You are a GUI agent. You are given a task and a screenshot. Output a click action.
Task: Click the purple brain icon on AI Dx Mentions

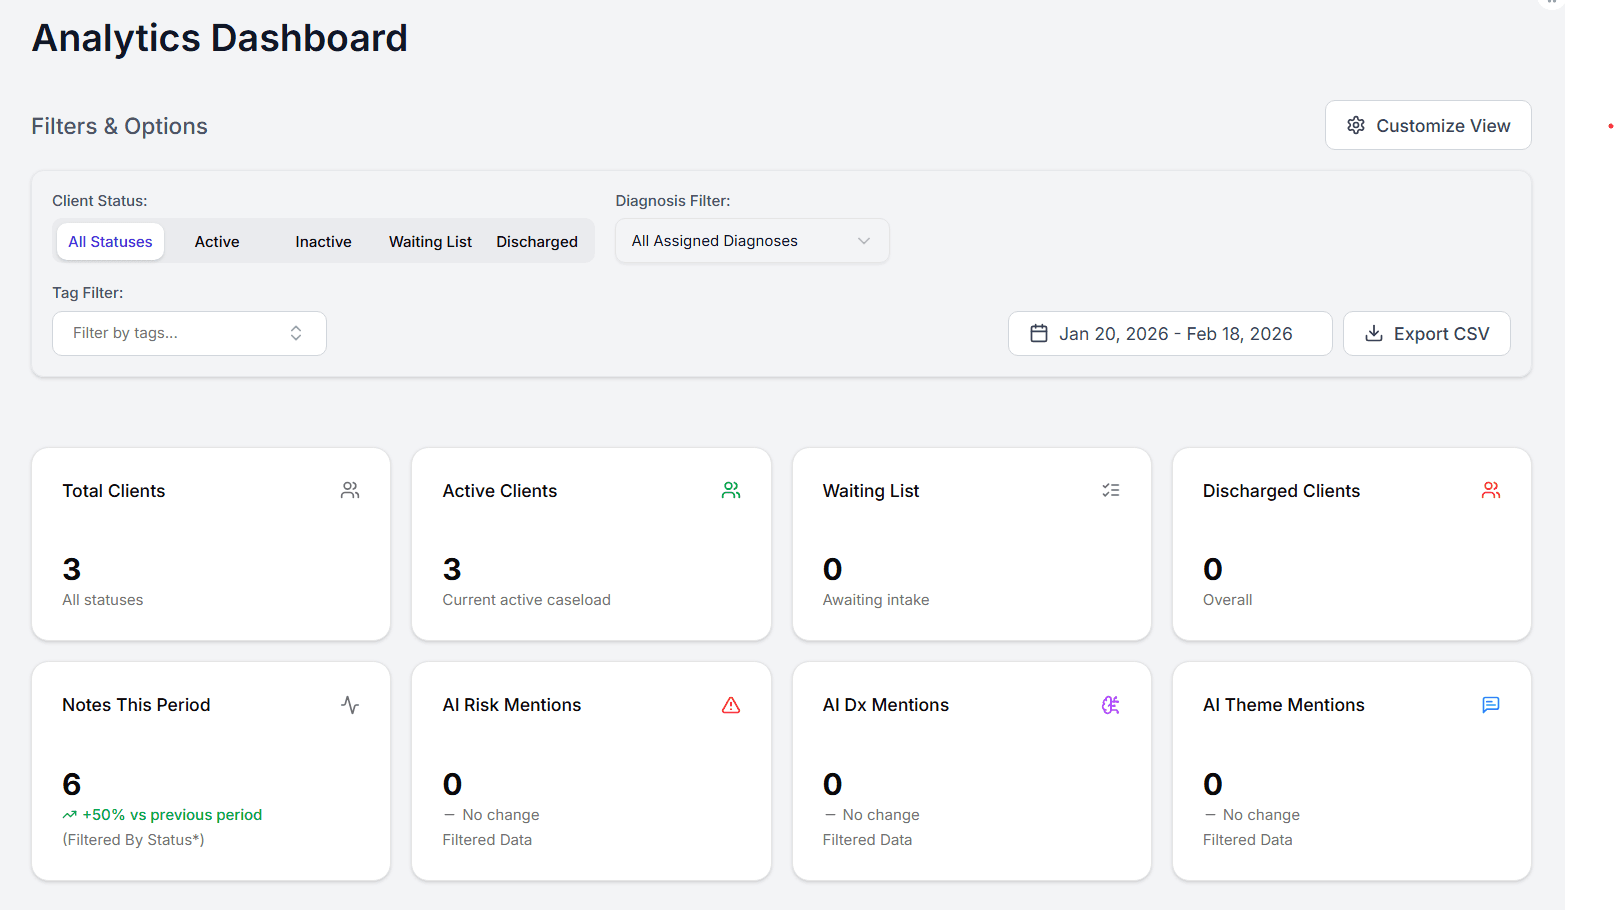1111,704
